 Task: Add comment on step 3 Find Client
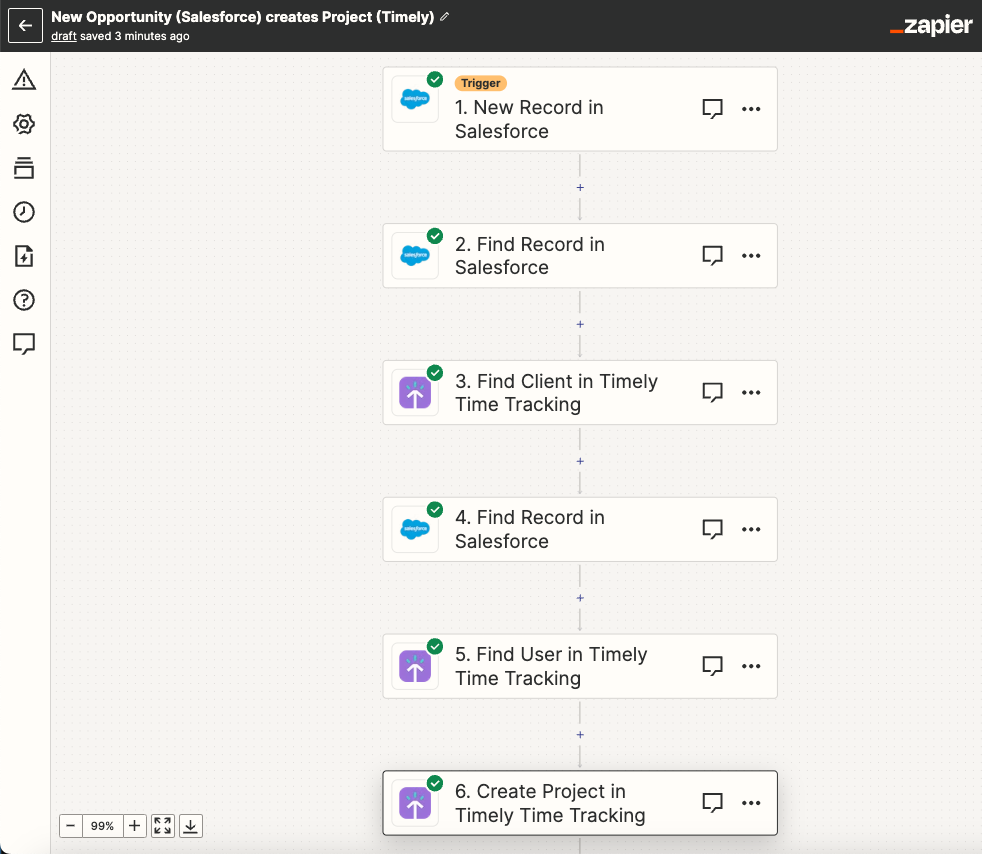pyautogui.click(x=712, y=393)
